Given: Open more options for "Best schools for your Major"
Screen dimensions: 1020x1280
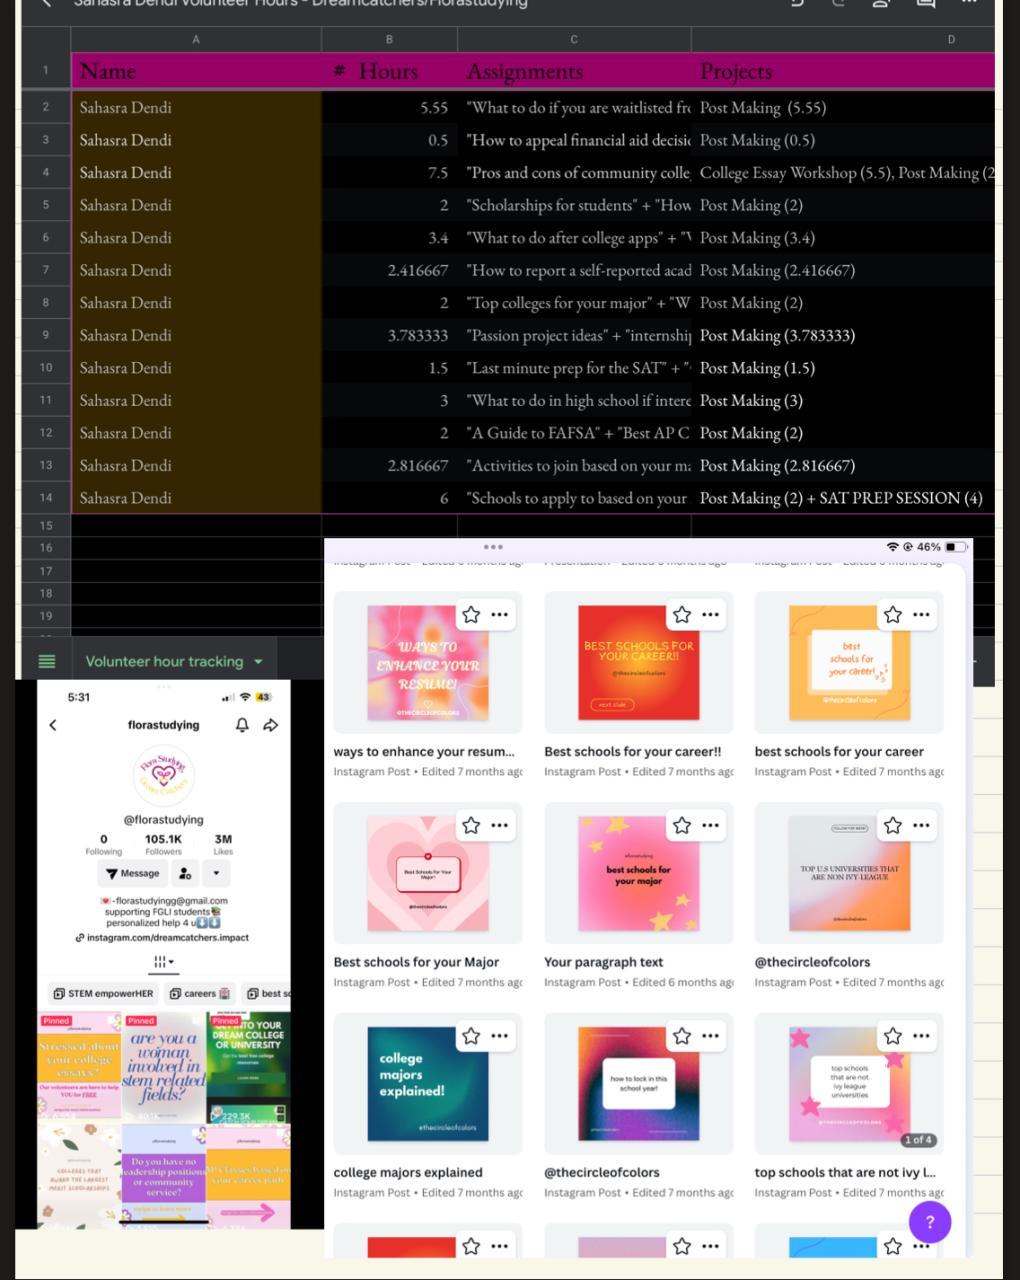Looking at the screenshot, I should (500, 825).
